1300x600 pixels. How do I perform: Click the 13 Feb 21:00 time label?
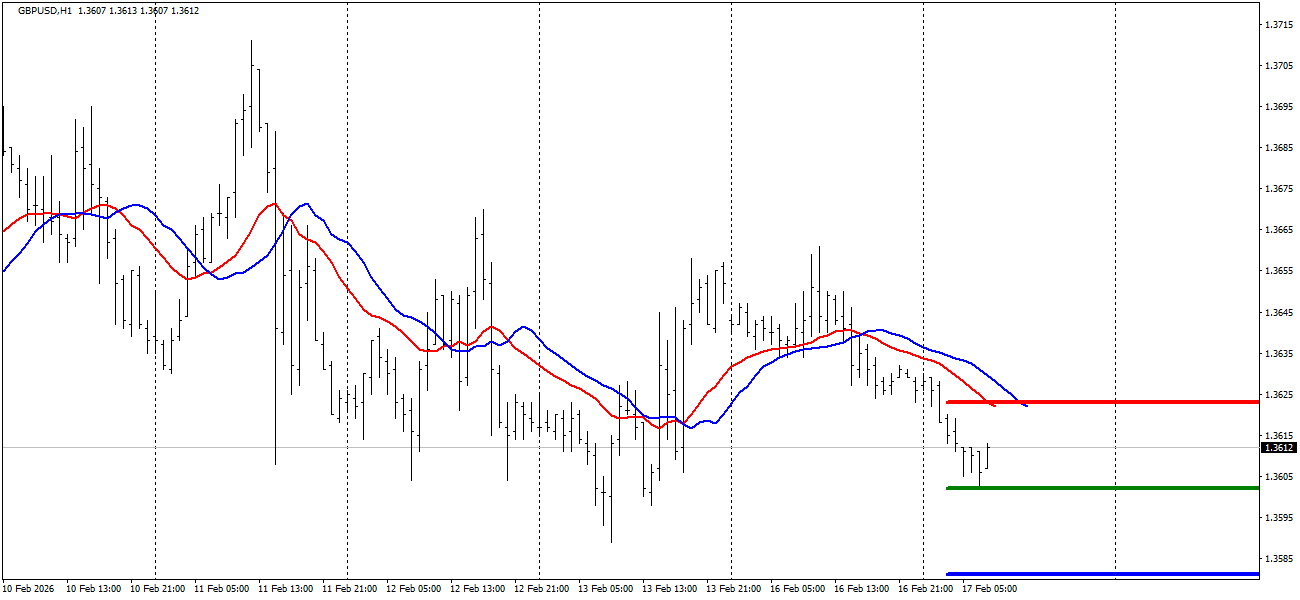(x=733, y=589)
